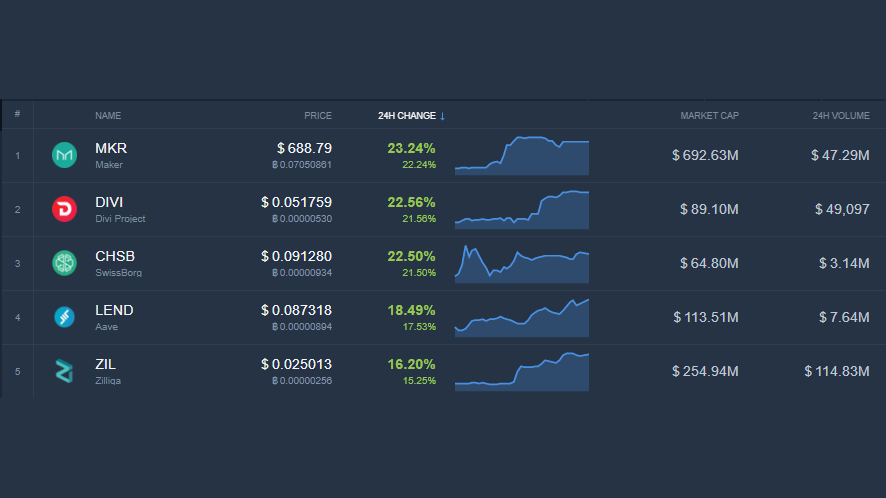Sort table by NAME column
886x498 pixels.
pyautogui.click(x=108, y=115)
